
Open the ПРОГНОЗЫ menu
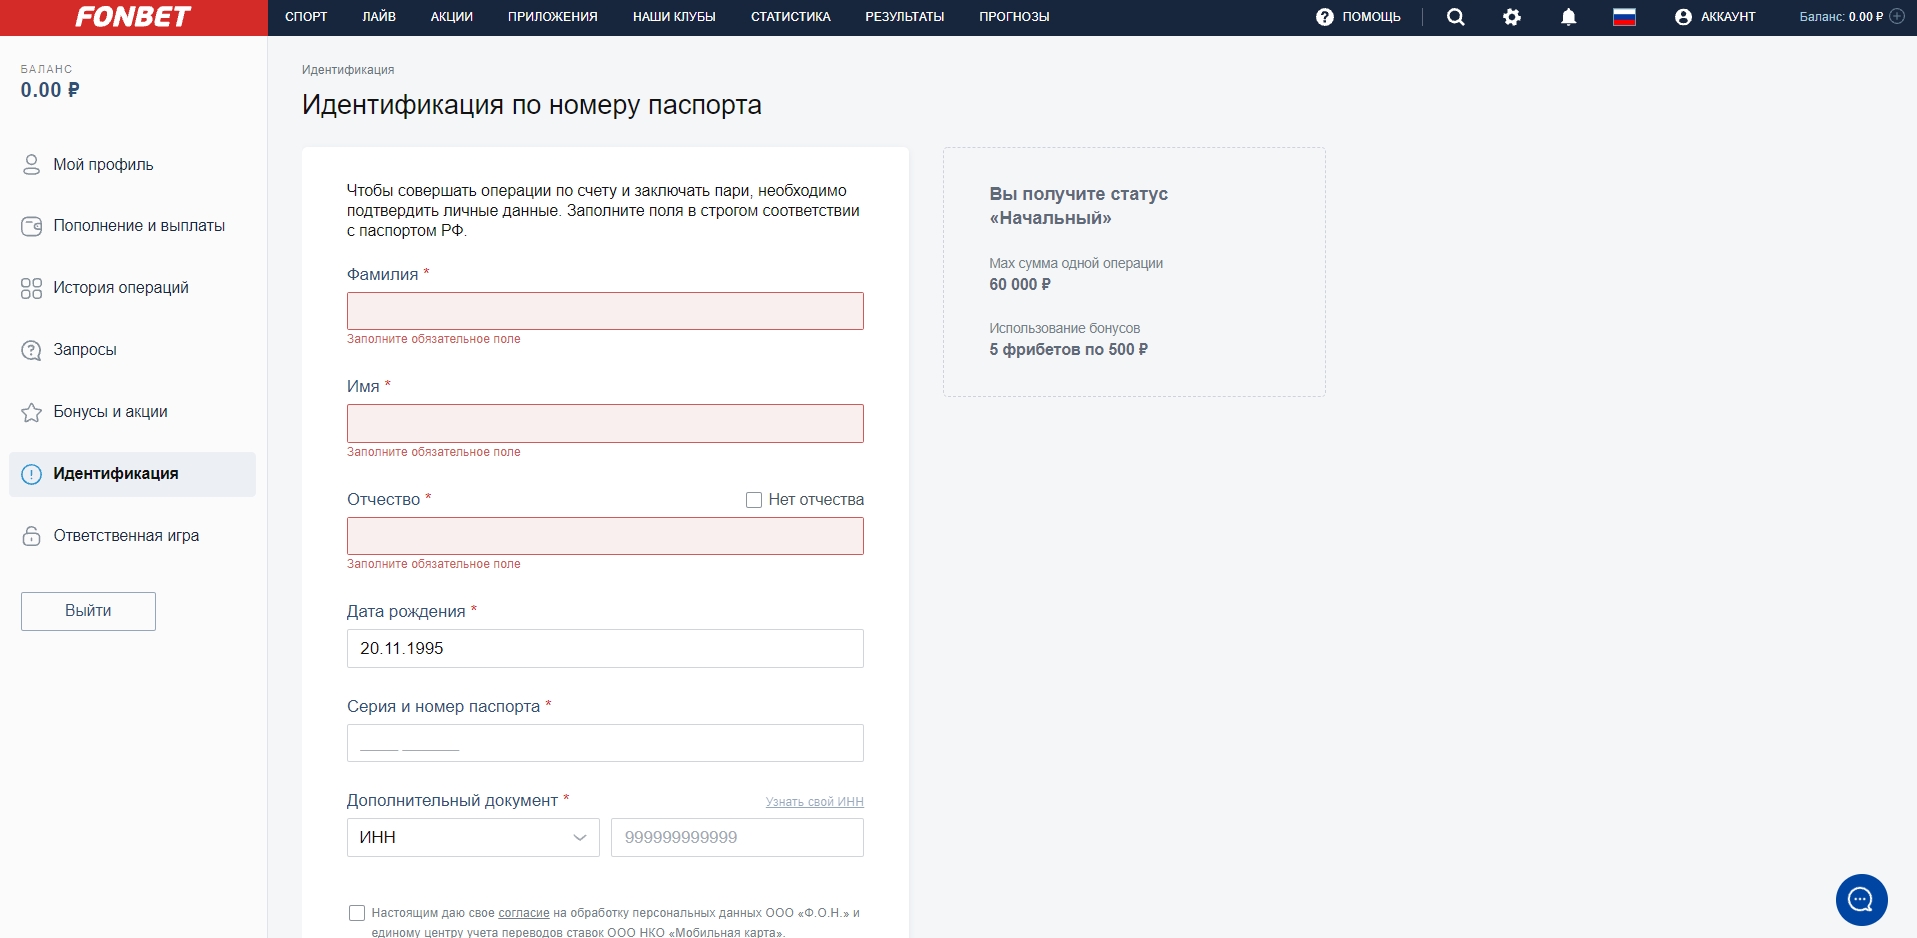(1014, 17)
